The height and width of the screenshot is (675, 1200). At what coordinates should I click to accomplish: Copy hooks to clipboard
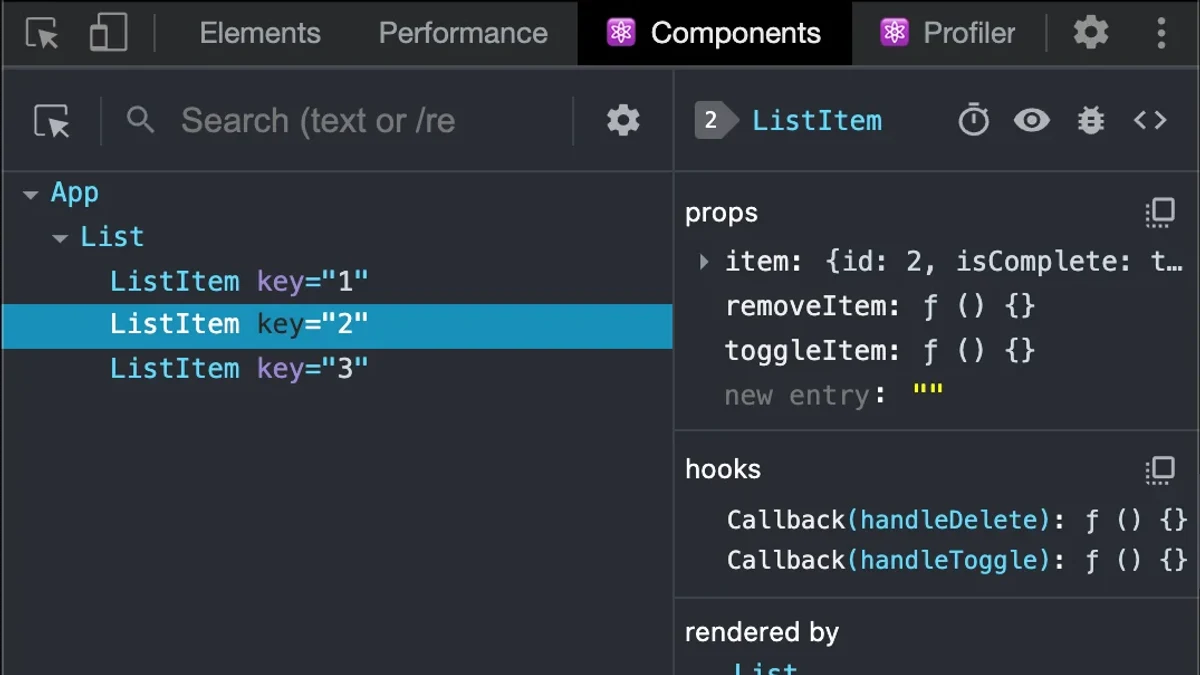tap(1160, 469)
